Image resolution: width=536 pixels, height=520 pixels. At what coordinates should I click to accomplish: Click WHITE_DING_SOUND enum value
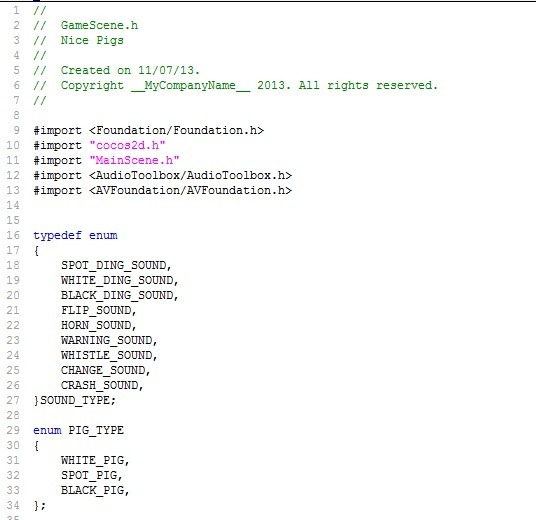117,281
